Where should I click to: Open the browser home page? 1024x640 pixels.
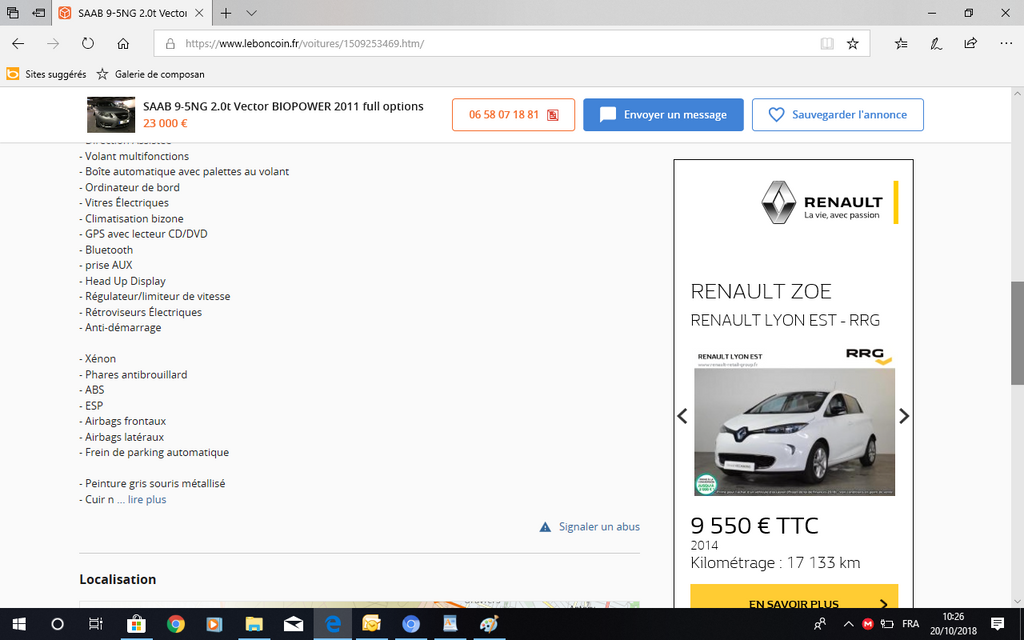pos(123,44)
